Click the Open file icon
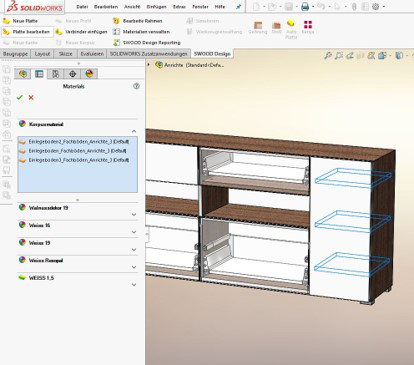This screenshot has width=414, height=365. (273, 7)
